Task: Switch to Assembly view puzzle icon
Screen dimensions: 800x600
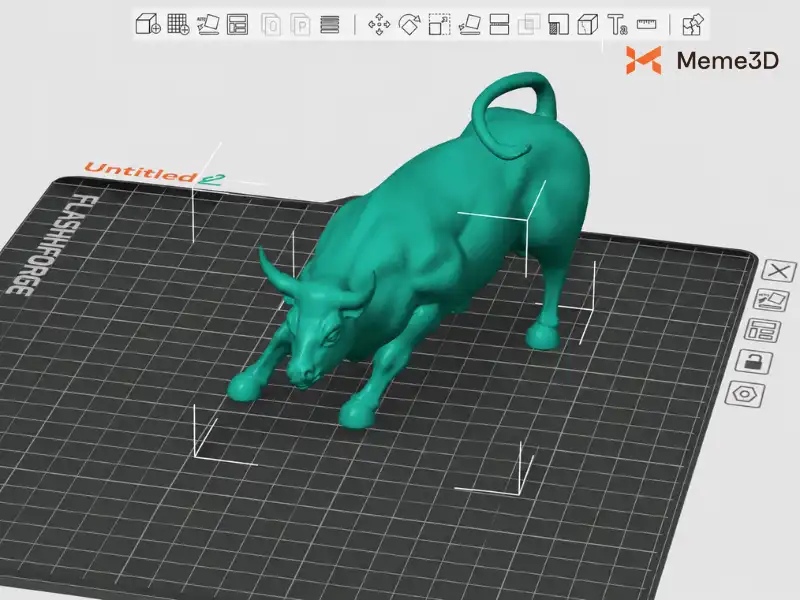Action: point(693,24)
